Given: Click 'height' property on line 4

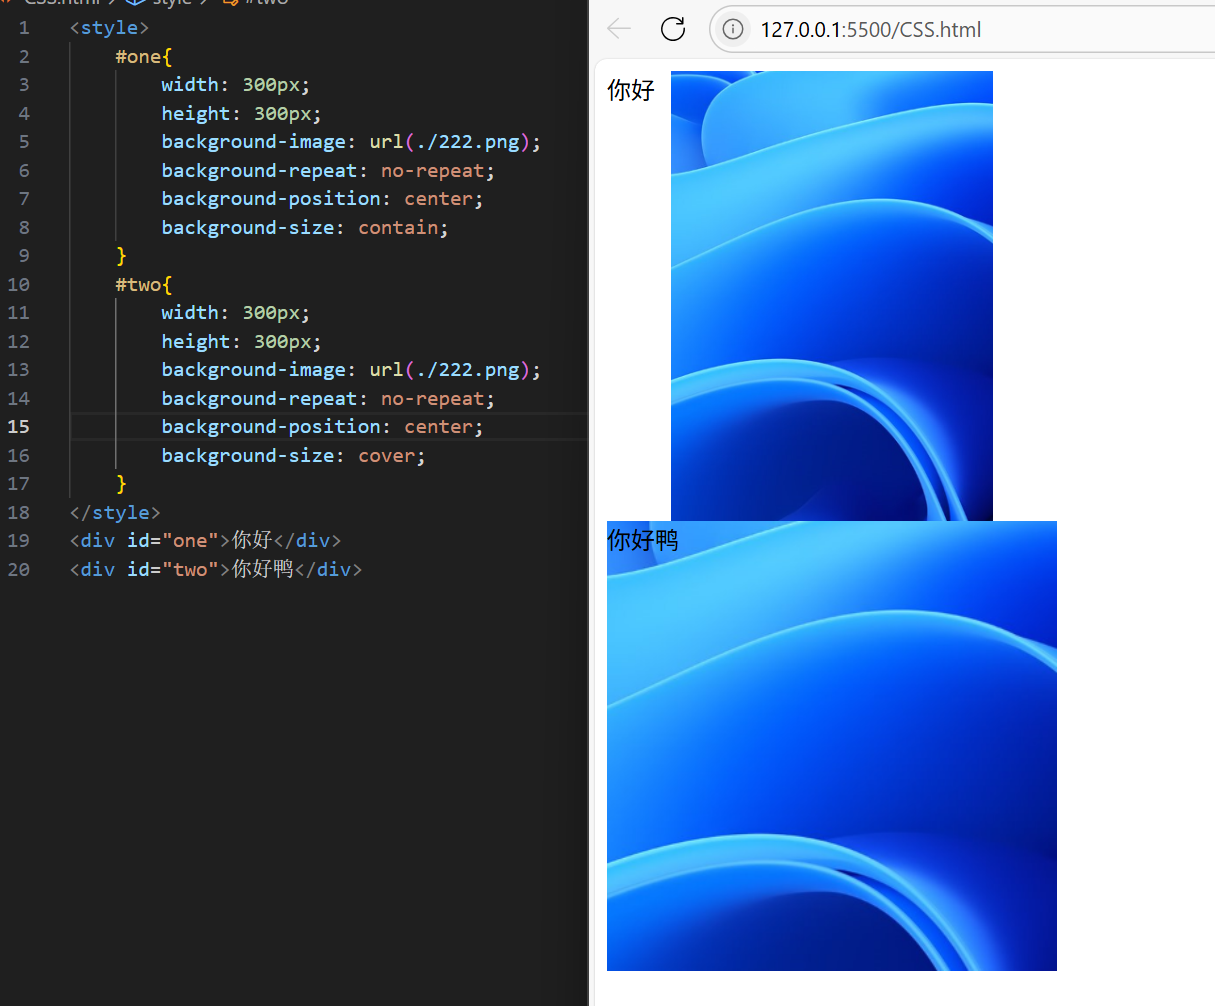Looking at the screenshot, I should 196,114.
